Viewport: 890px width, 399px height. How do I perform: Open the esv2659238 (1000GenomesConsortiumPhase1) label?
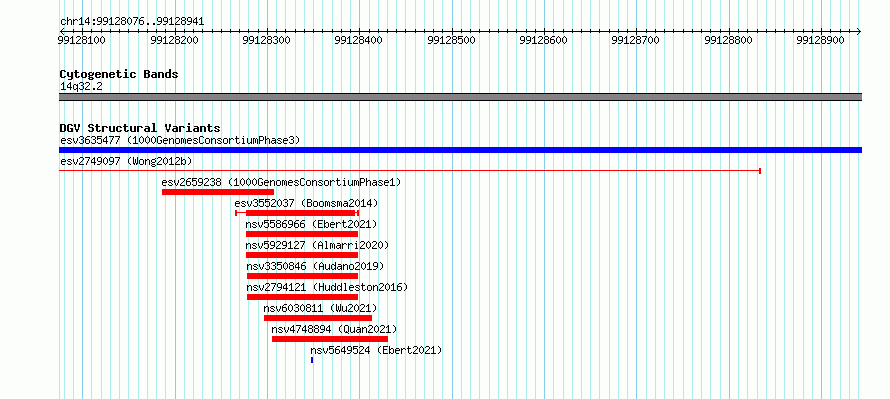281,183
